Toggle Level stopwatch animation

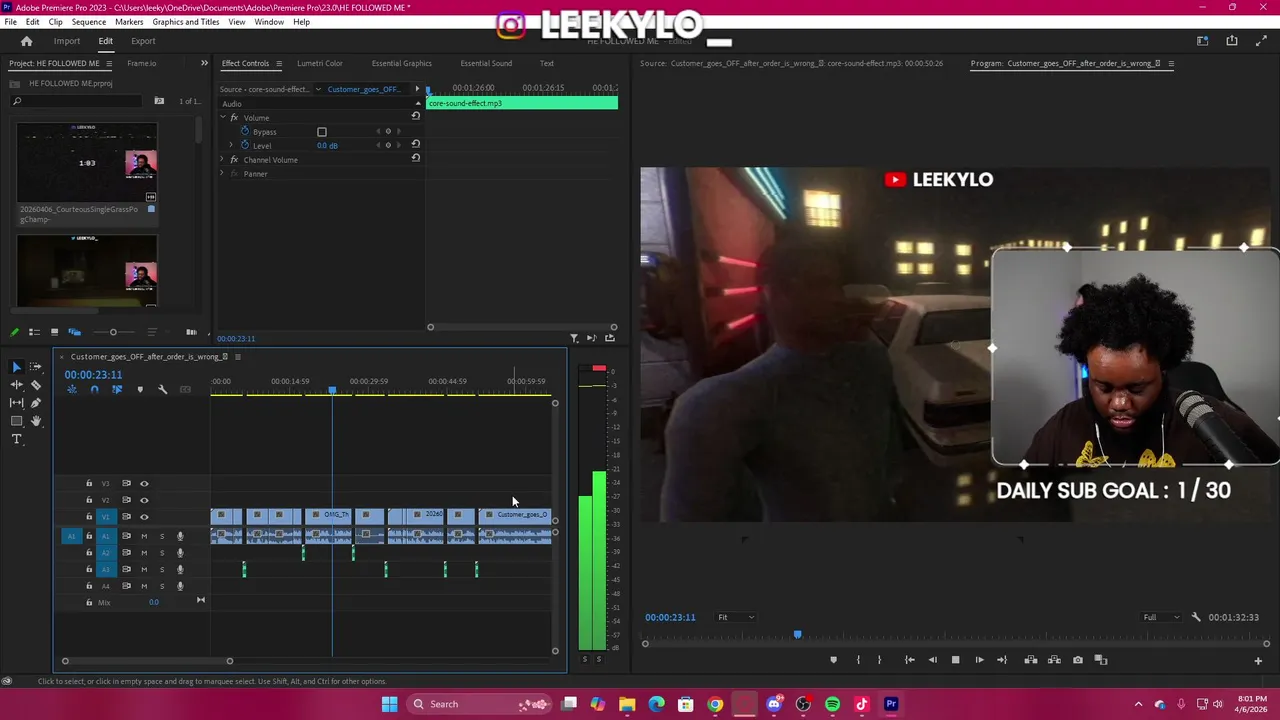pyautogui.click(x=245, y=145)
